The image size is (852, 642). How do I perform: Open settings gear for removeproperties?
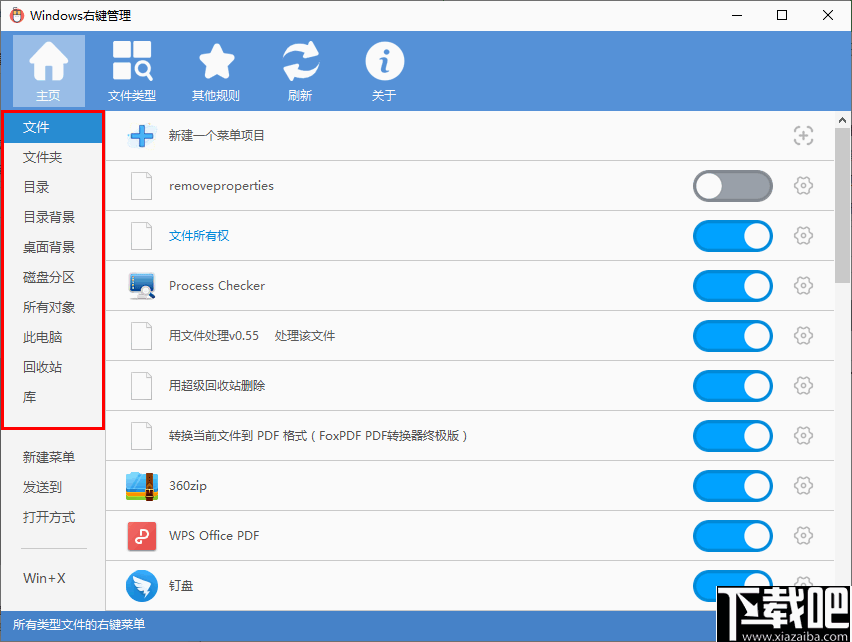click(x=803, y=186)
